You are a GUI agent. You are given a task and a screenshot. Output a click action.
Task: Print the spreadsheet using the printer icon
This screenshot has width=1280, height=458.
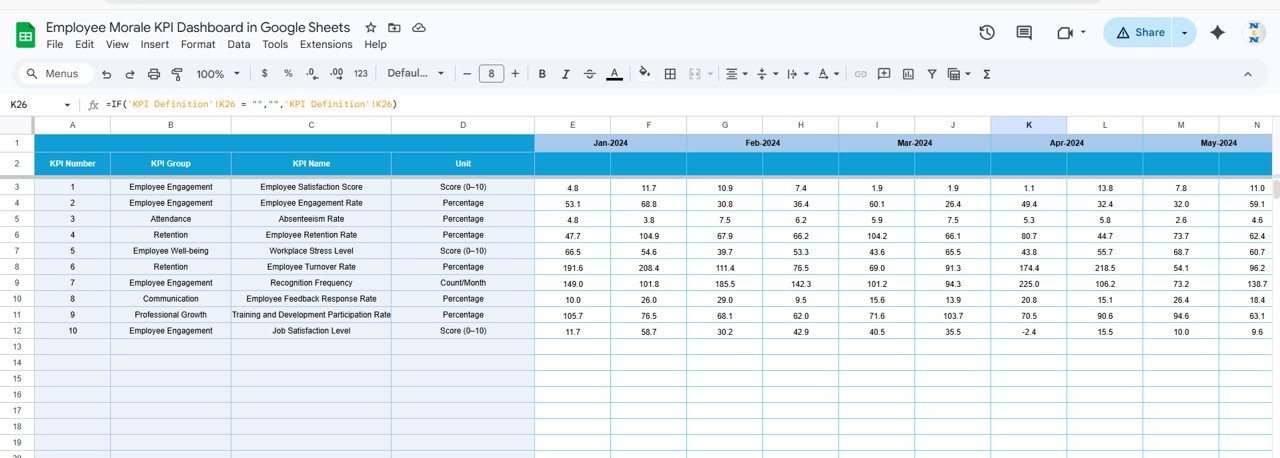153,74
